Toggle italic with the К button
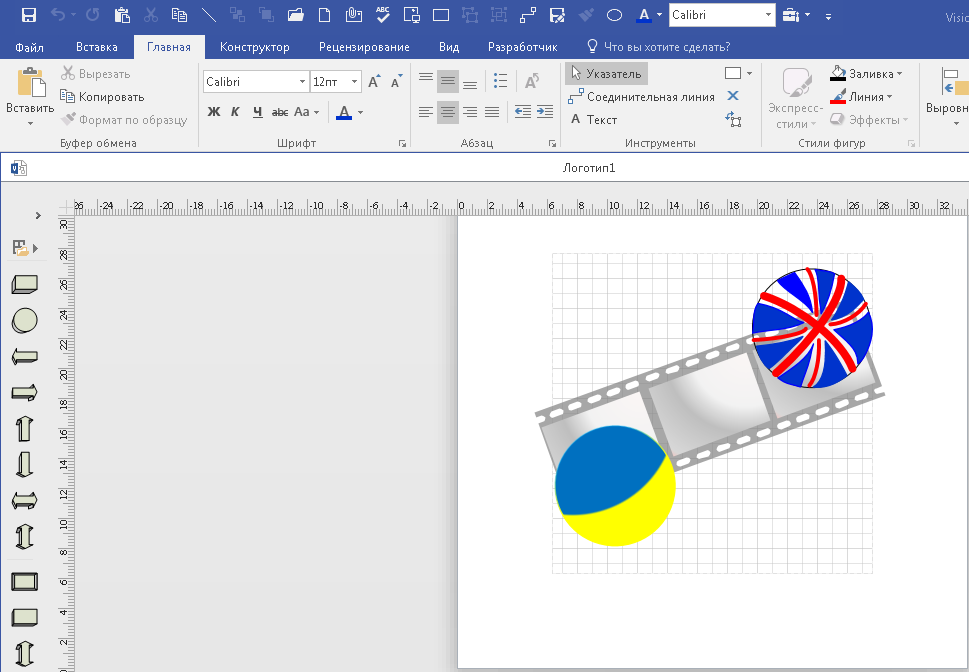 pos(235,112)
